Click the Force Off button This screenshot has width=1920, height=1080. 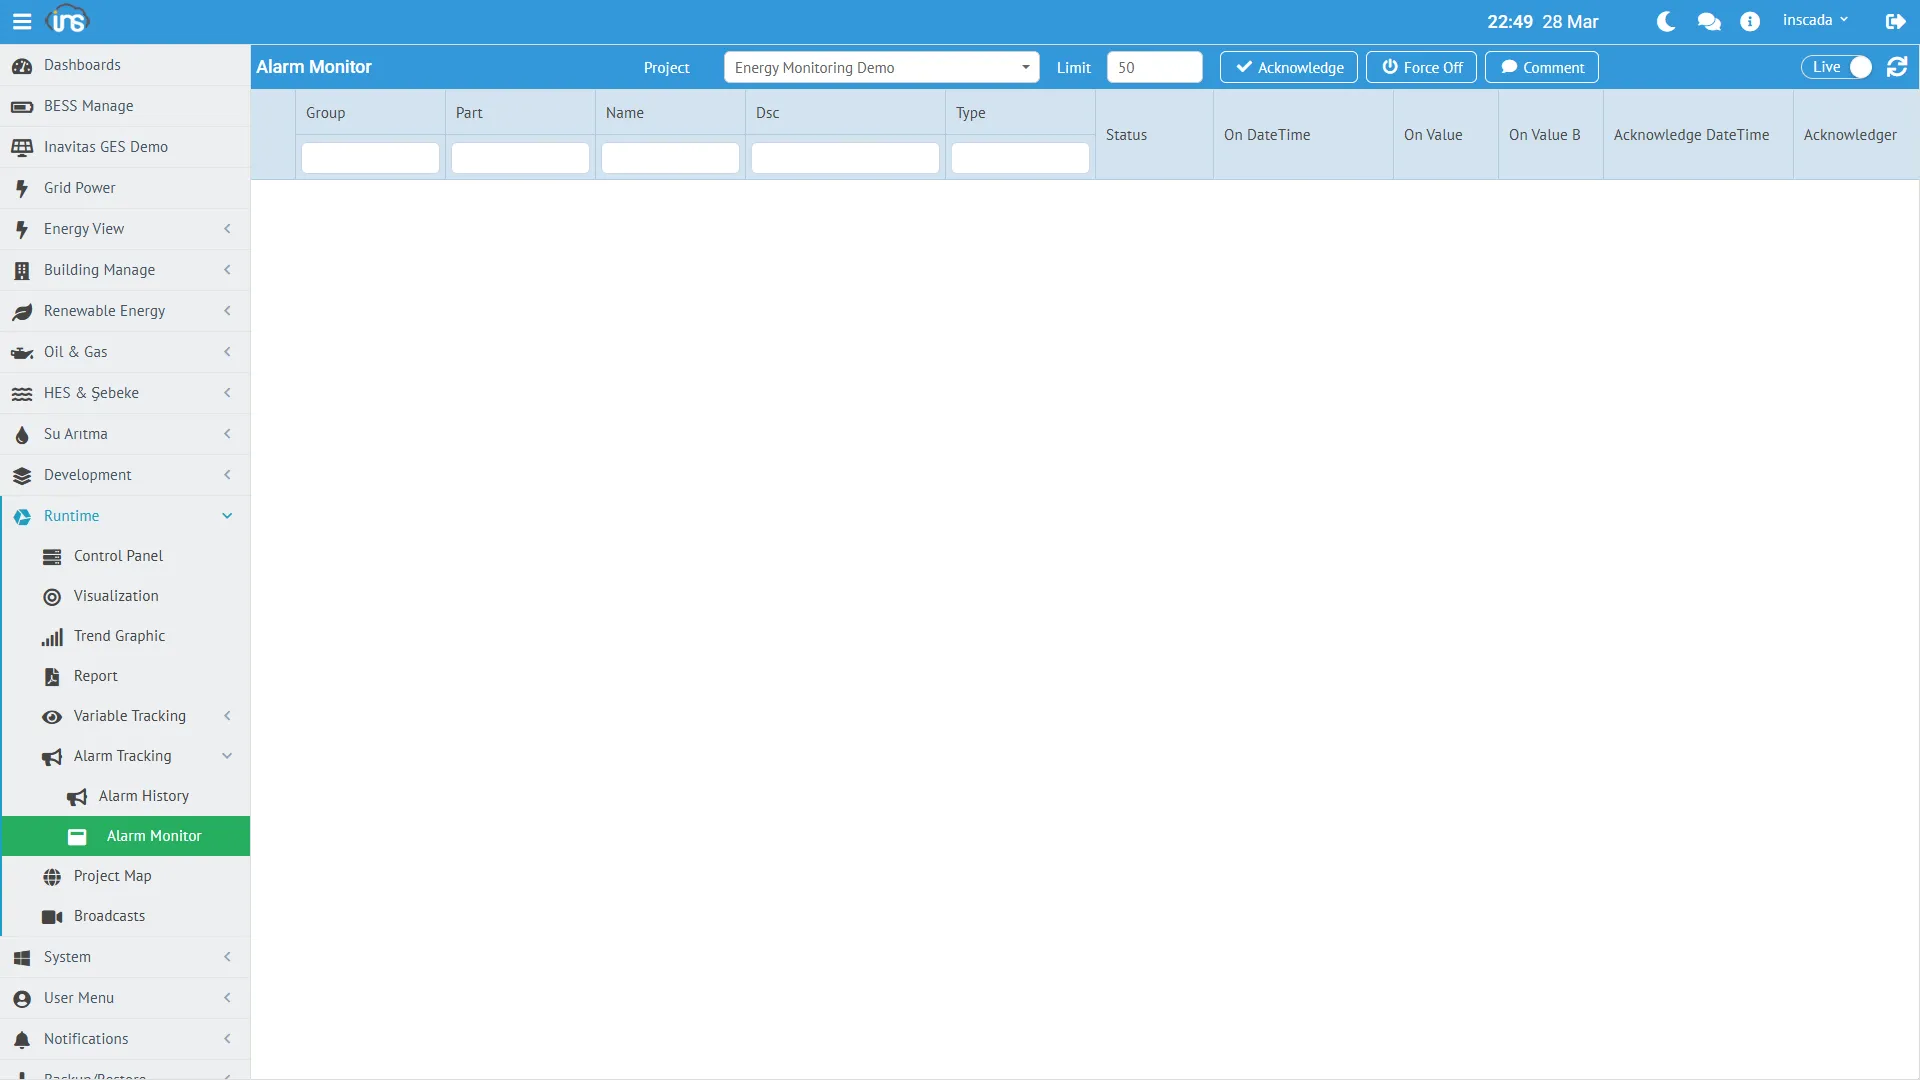1421,67
